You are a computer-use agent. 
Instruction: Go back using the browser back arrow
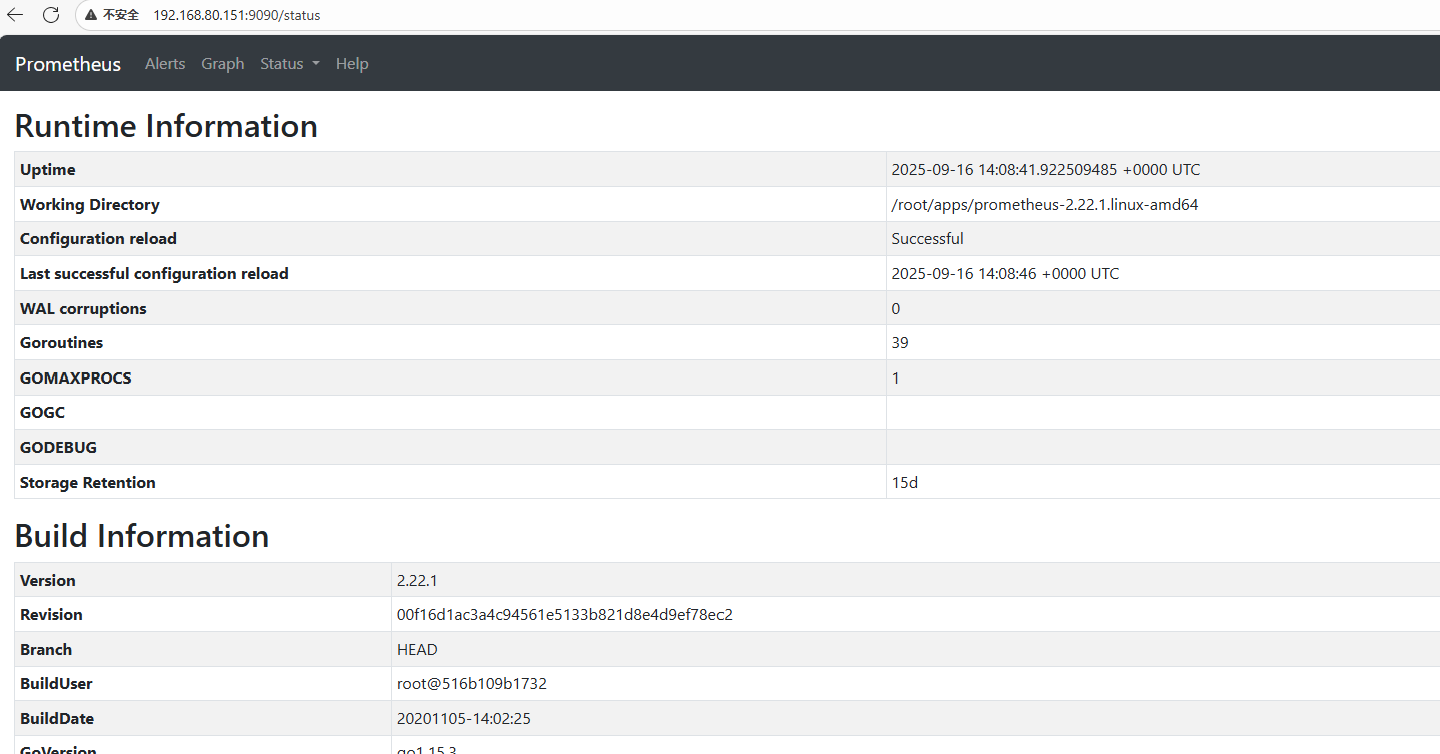pos(15,15)
